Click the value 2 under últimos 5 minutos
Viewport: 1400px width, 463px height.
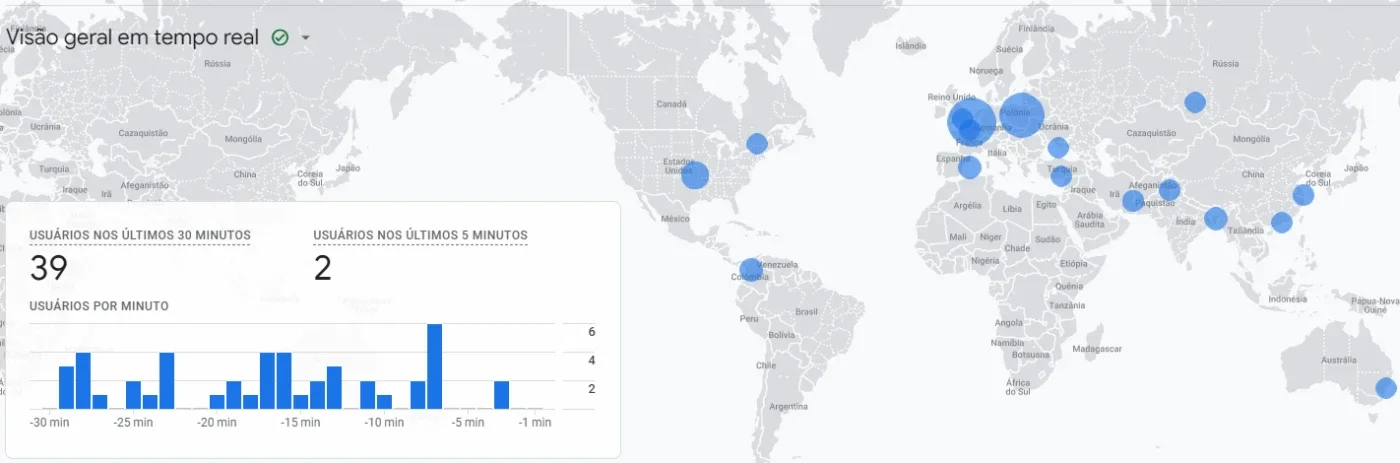tap(322, 268)
